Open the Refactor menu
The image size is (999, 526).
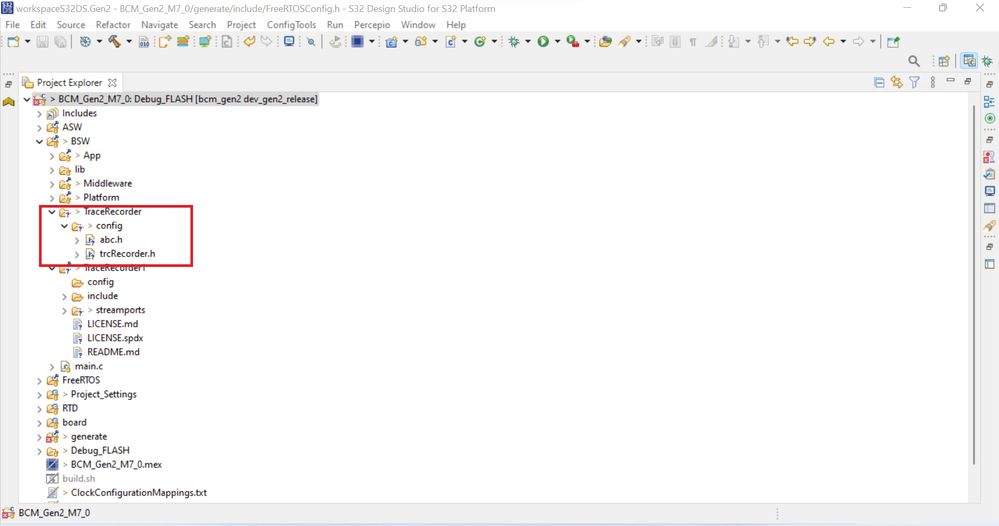tap(113, 24)
